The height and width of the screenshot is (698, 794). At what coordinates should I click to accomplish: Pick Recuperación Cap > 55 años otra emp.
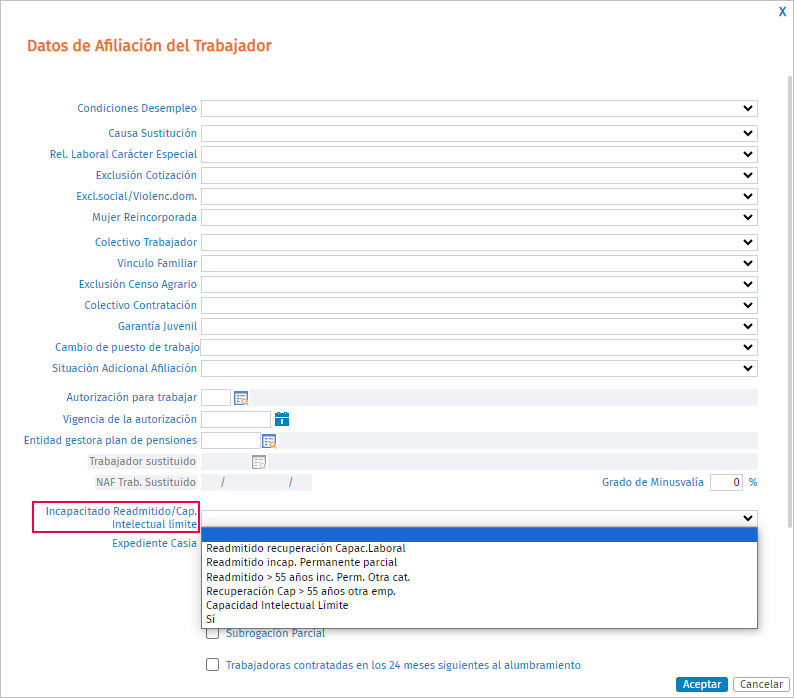tap(479, 591)
